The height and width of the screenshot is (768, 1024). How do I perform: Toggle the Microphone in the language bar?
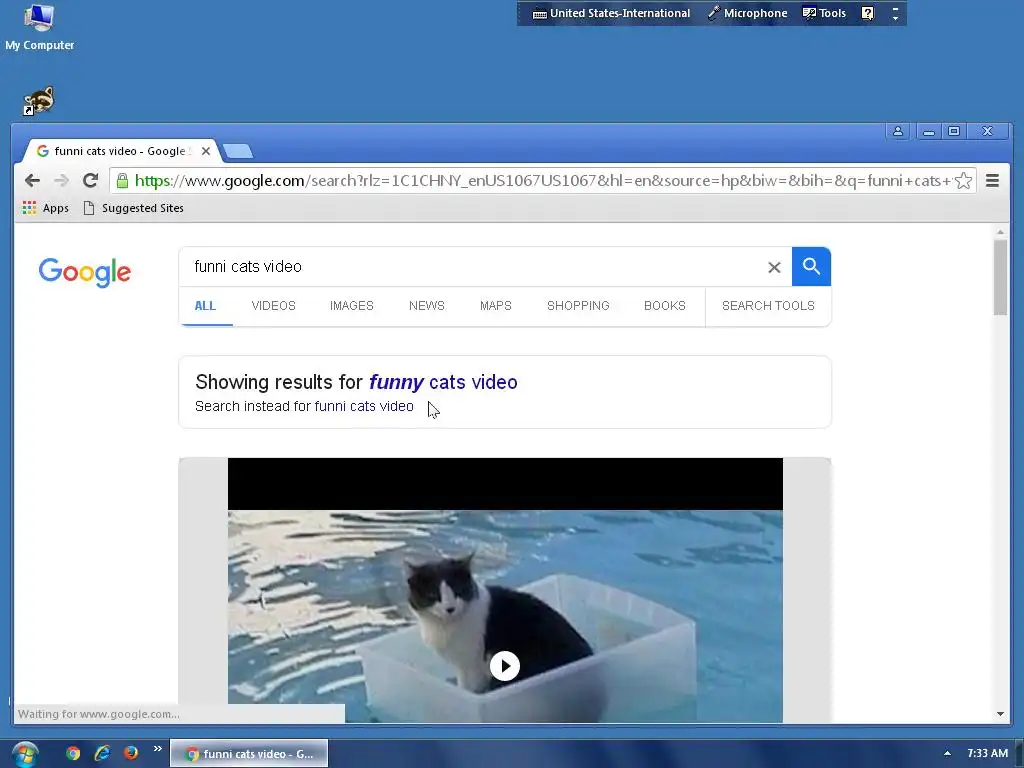tap(748, 13)
